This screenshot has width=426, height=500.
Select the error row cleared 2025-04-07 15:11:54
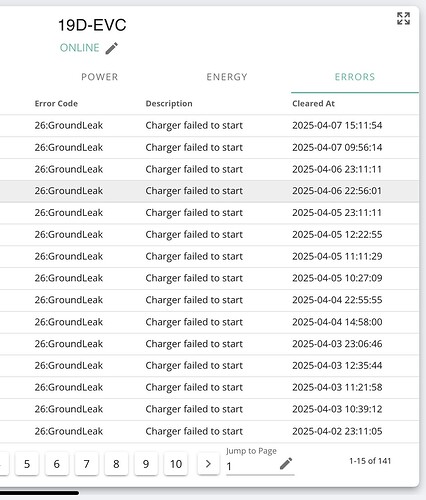click(209, 126)
